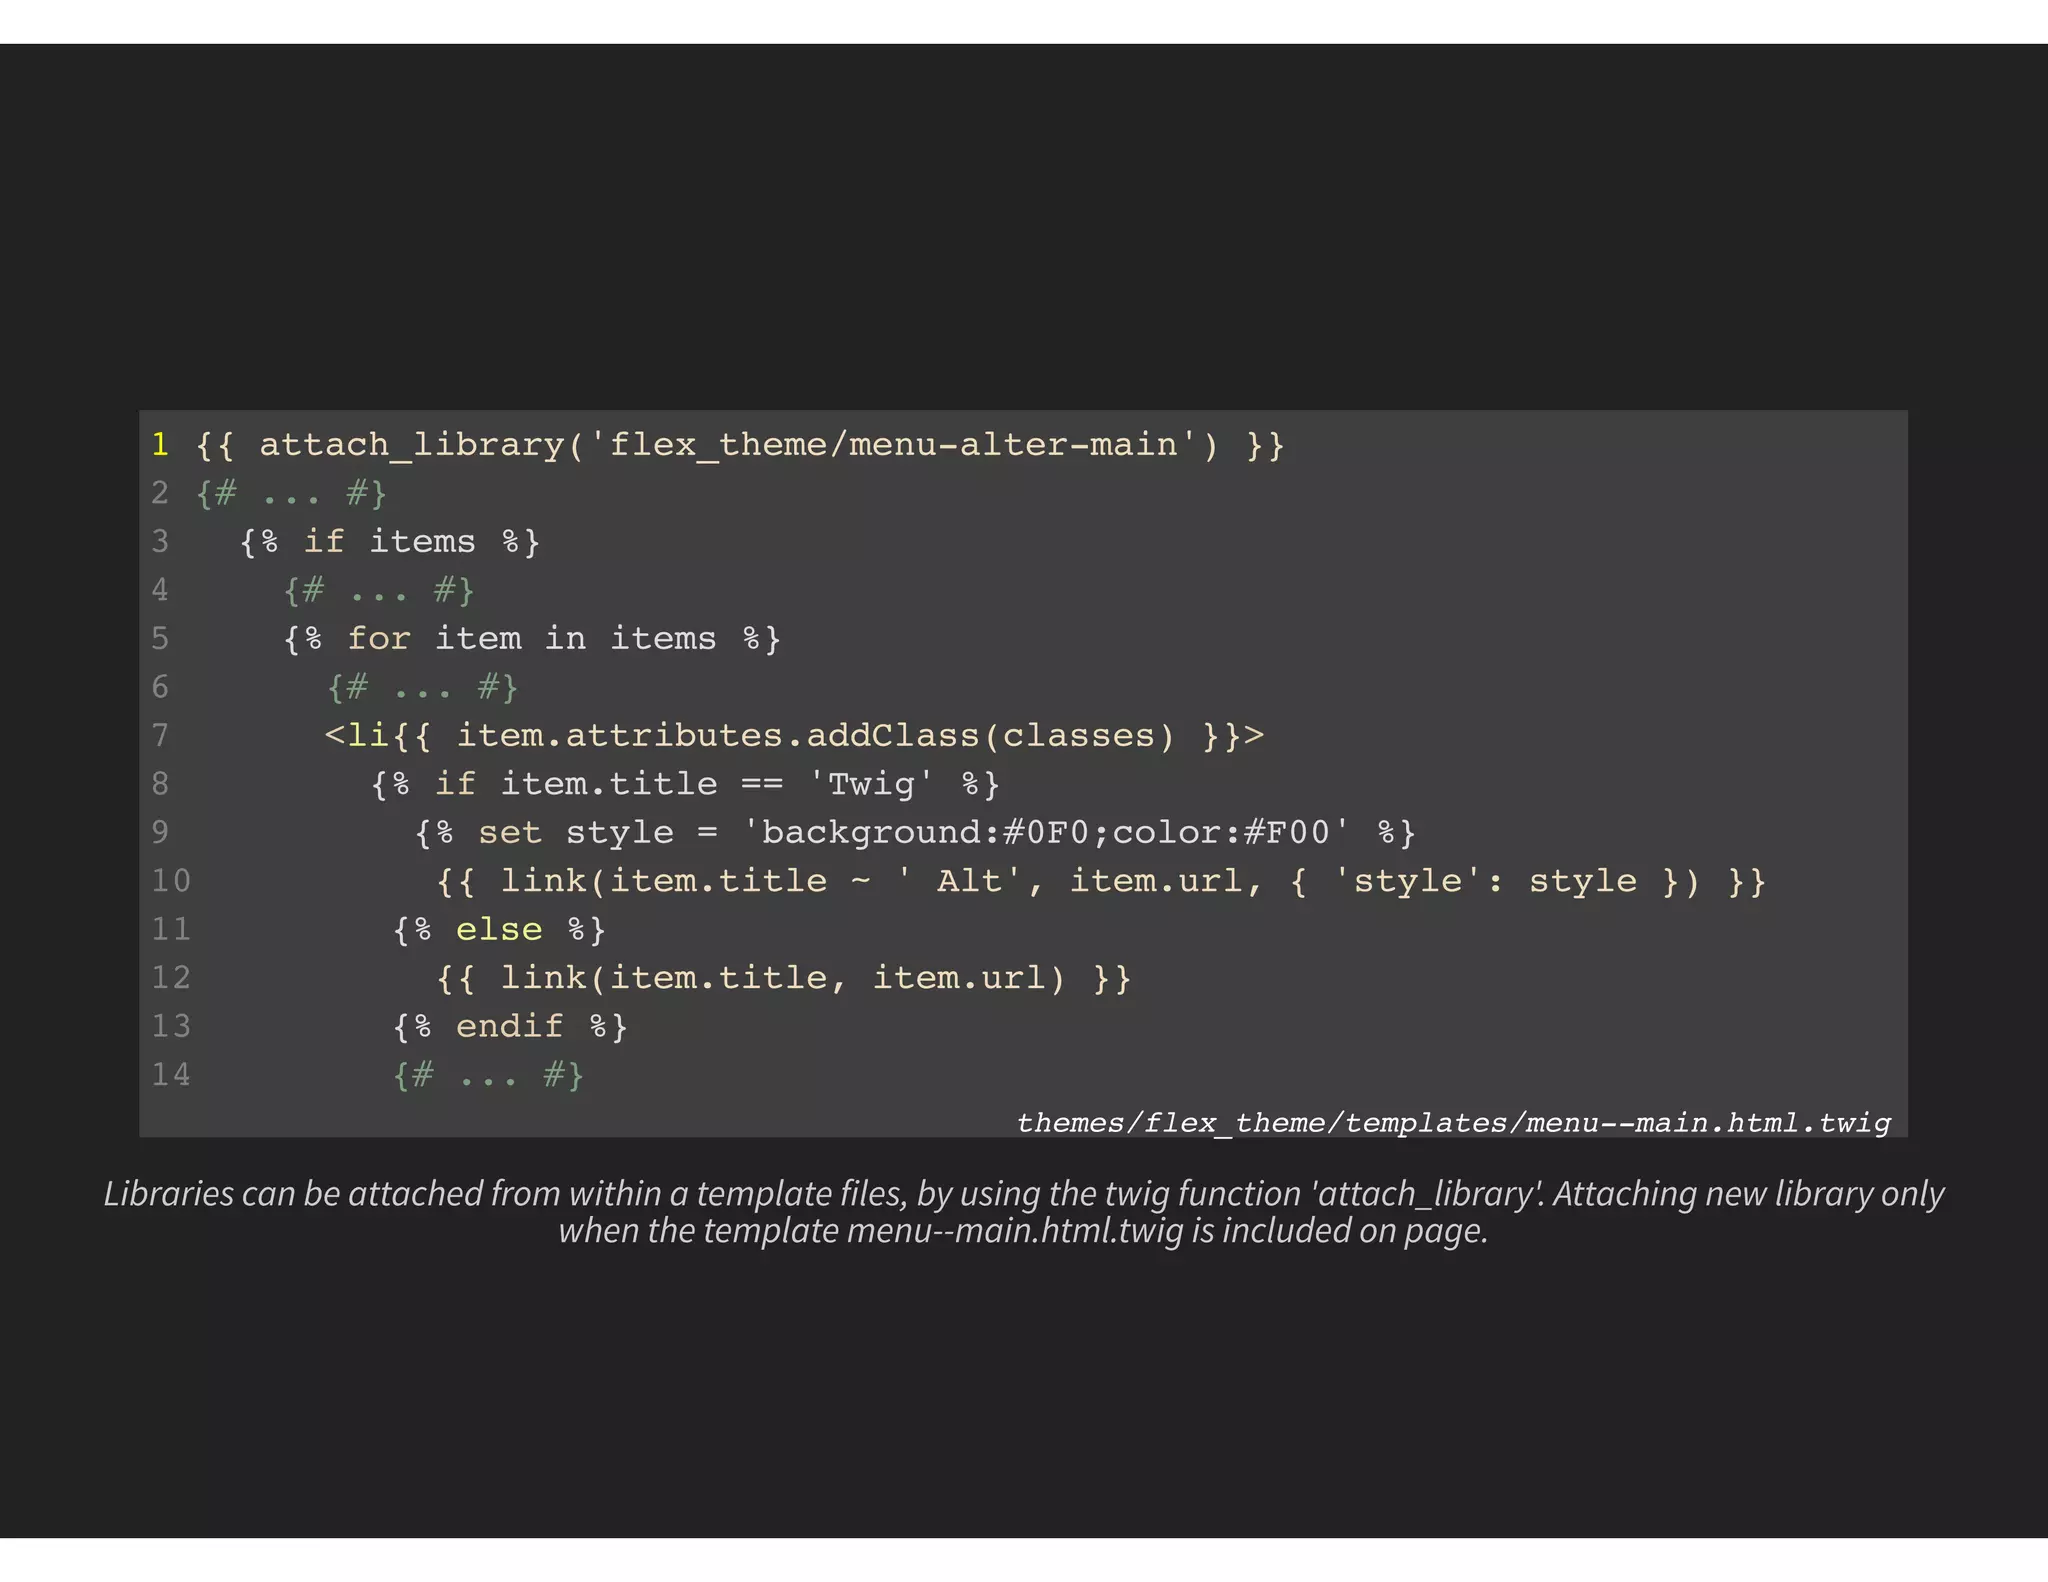Select the "{% for item in items %}" line
This screenshot has height=1582, width=2048.
click(x=532, y=638)
